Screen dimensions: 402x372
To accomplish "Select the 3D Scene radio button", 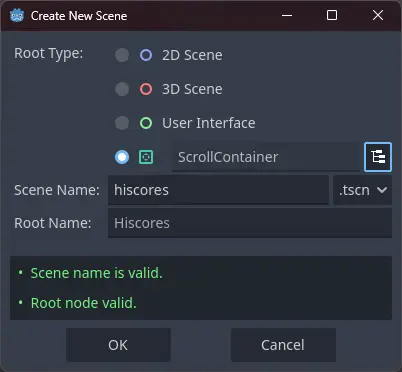I will [x=122, y=89].
